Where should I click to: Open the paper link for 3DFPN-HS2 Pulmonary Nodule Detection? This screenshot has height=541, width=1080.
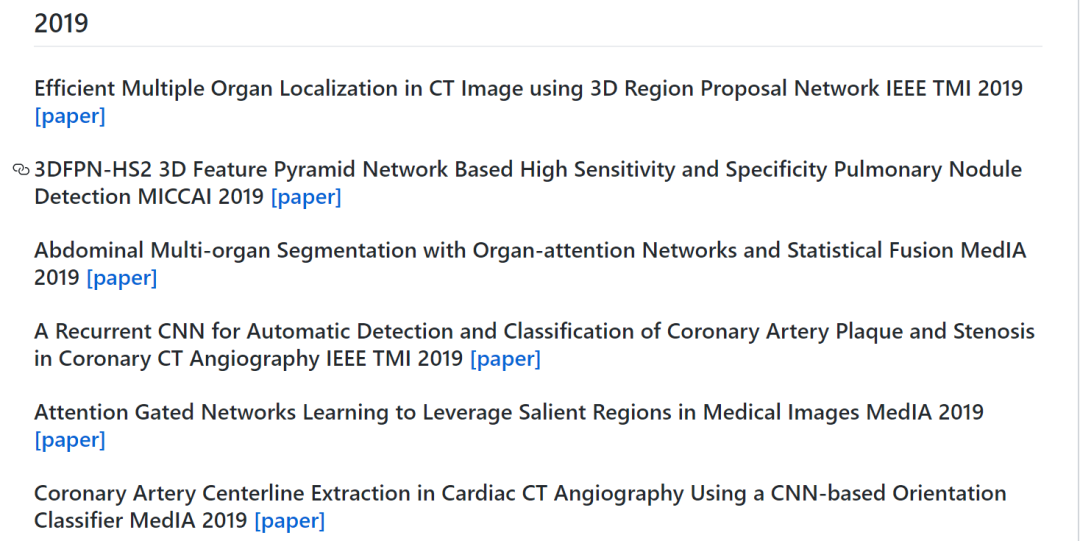point(306,197)
